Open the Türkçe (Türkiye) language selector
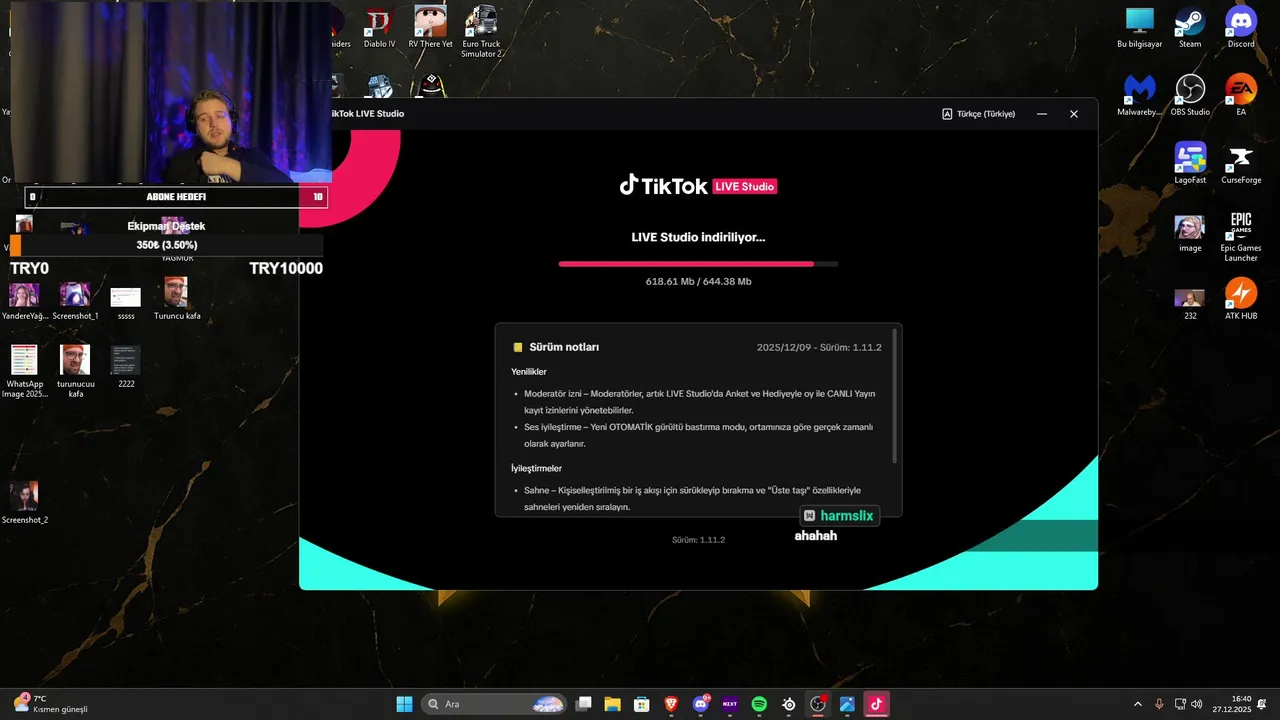The width and height of the screenshot is (1280, 720). [x=979, y=114]
